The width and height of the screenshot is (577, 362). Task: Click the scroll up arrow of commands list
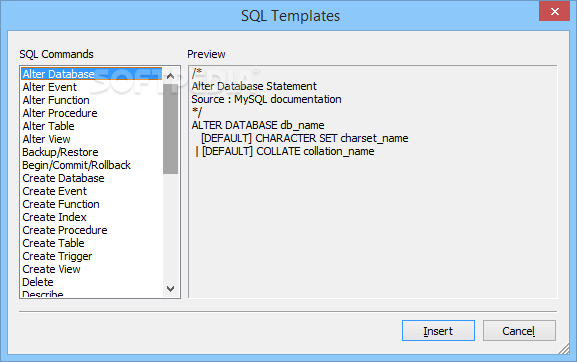tap(170, 76)
